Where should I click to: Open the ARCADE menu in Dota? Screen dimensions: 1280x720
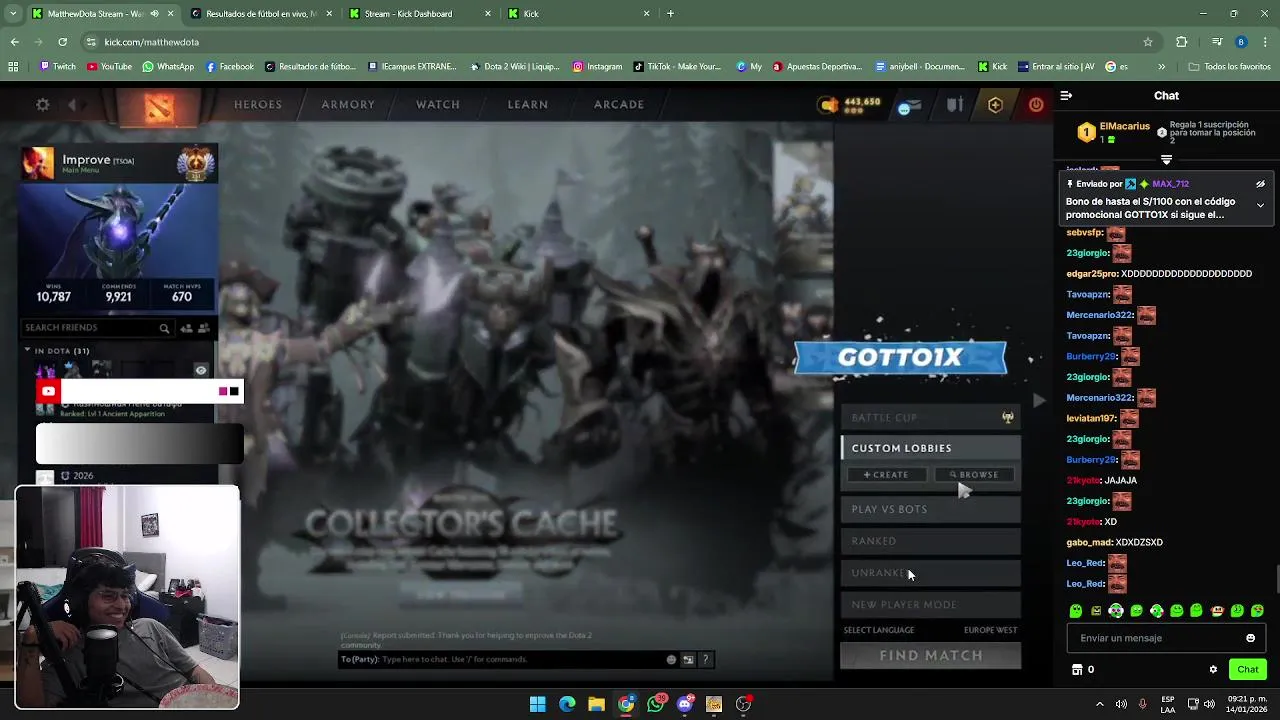tap(619, 104)
